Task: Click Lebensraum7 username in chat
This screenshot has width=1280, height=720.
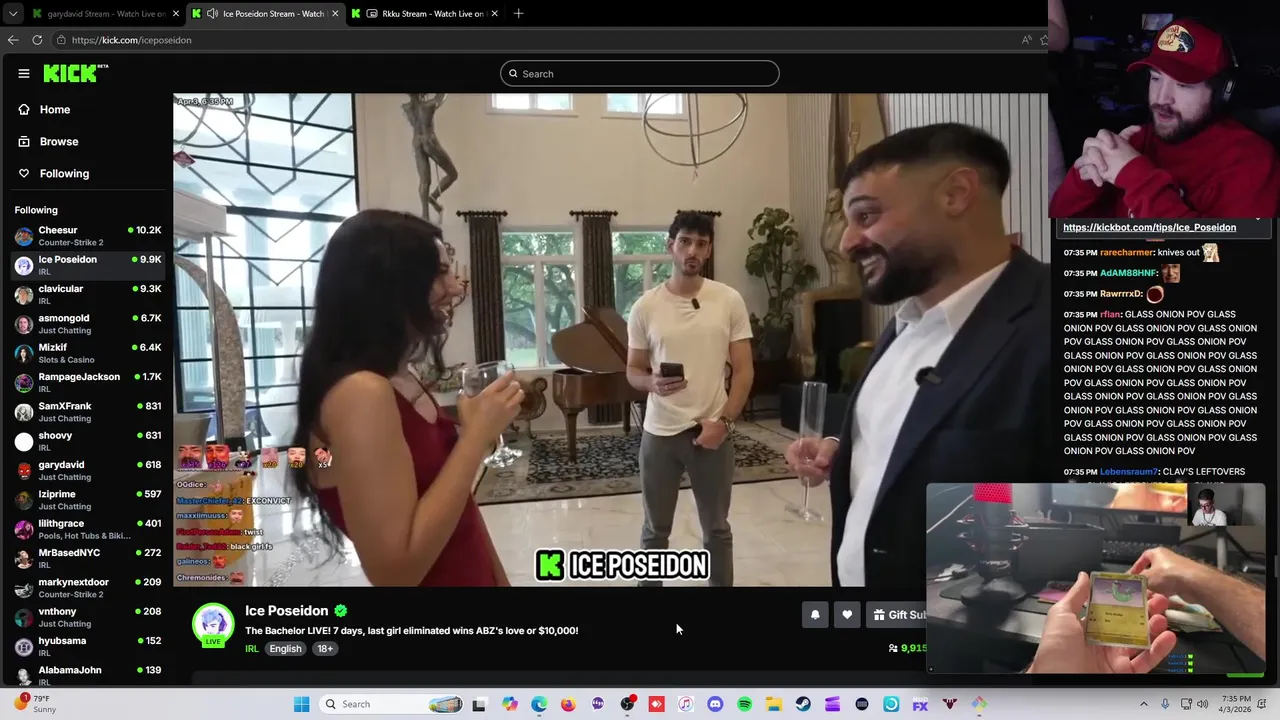Action: [x=1128, y=472]
